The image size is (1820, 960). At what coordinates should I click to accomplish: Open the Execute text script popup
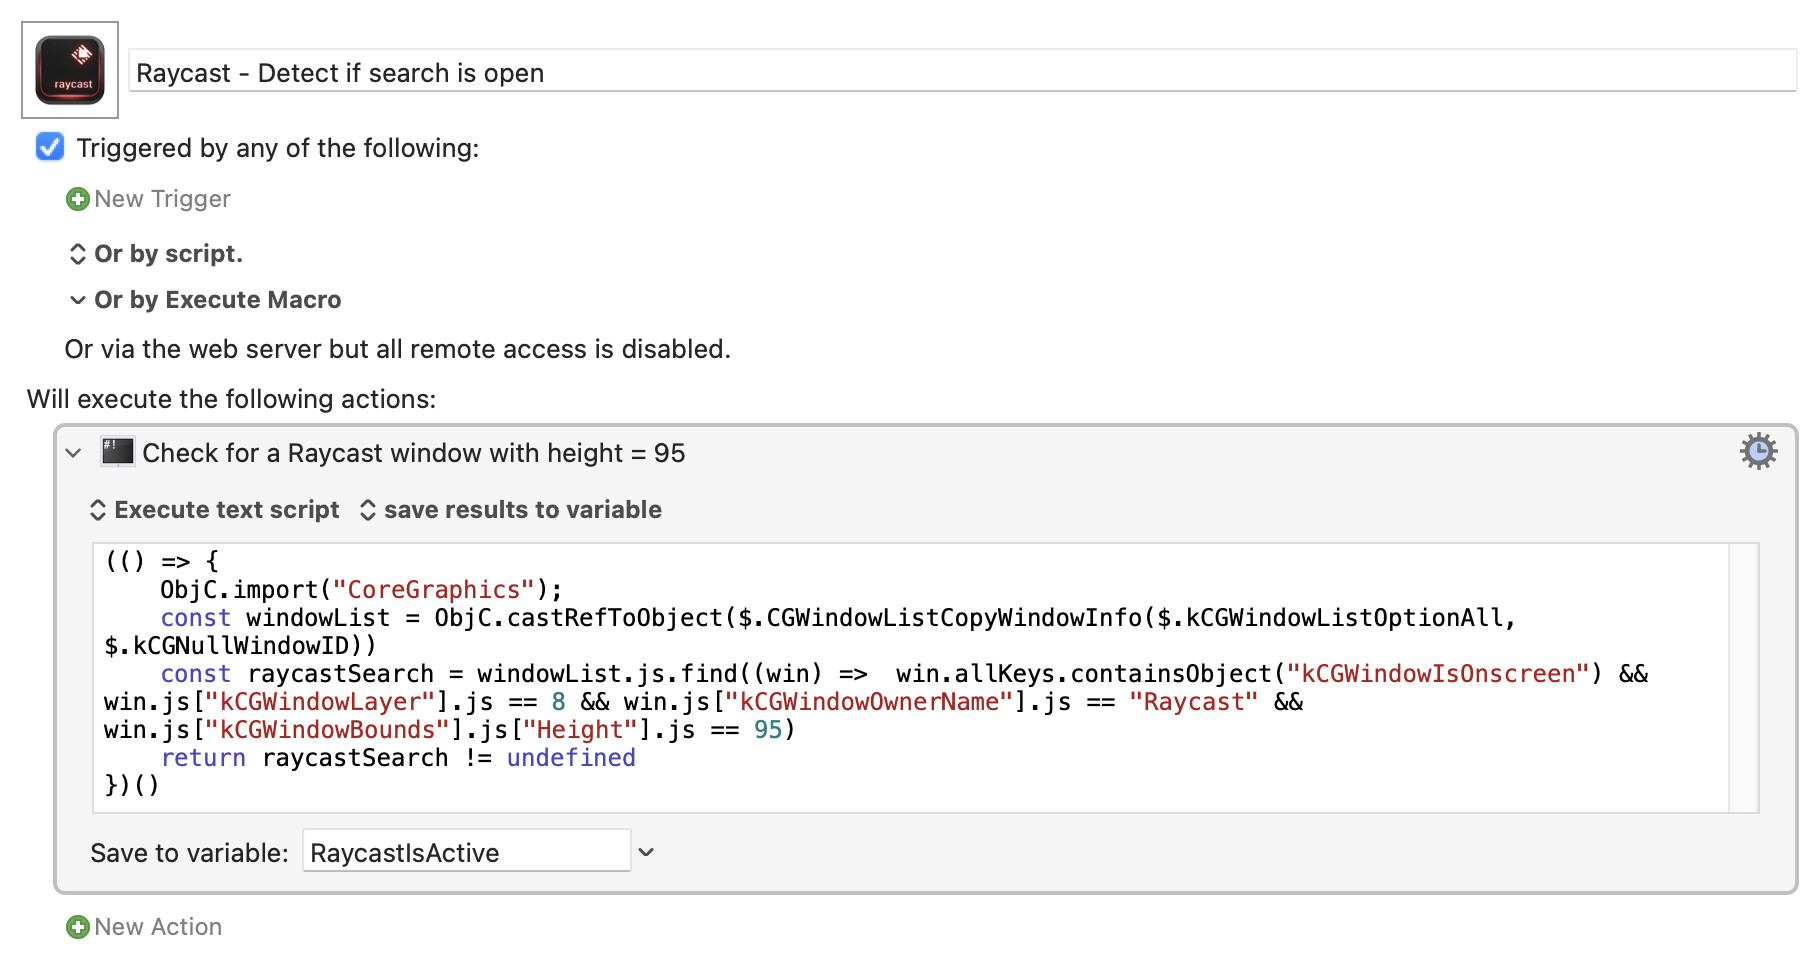(x=215, y=510)
